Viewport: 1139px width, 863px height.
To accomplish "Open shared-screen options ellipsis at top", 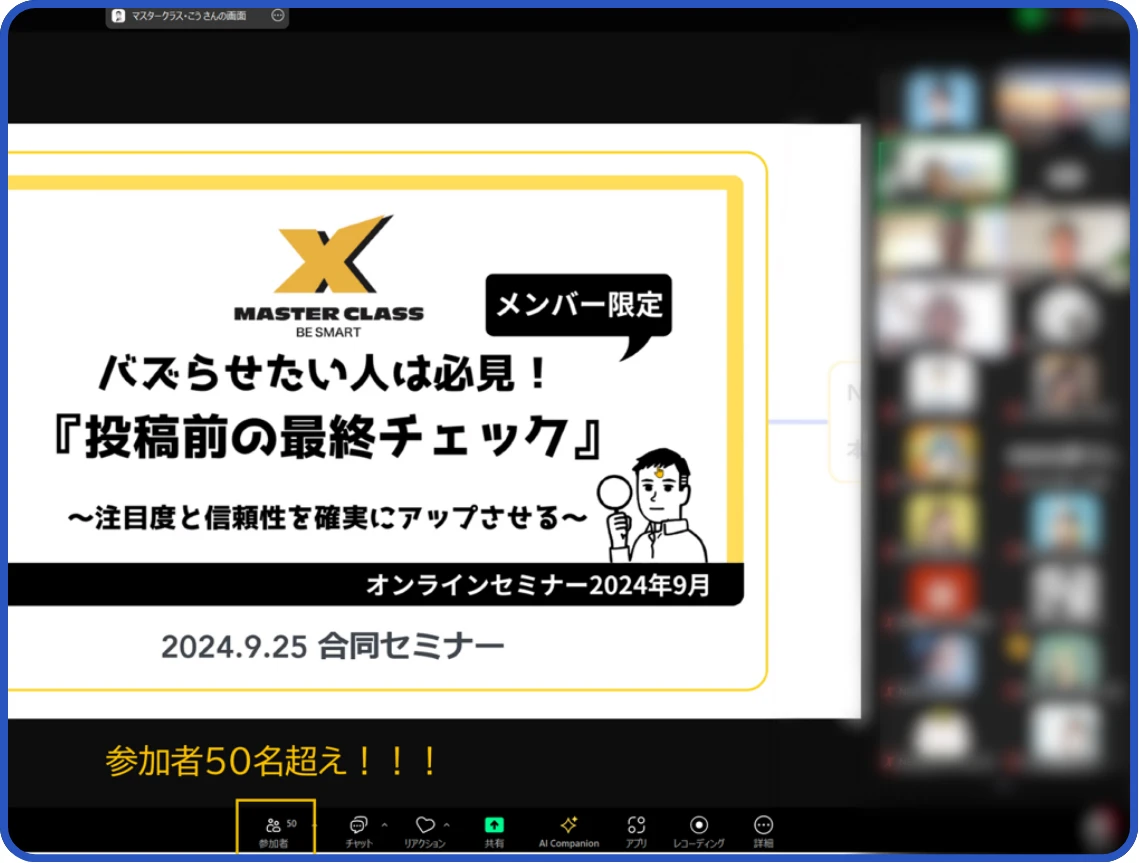I will coord(277,15).
